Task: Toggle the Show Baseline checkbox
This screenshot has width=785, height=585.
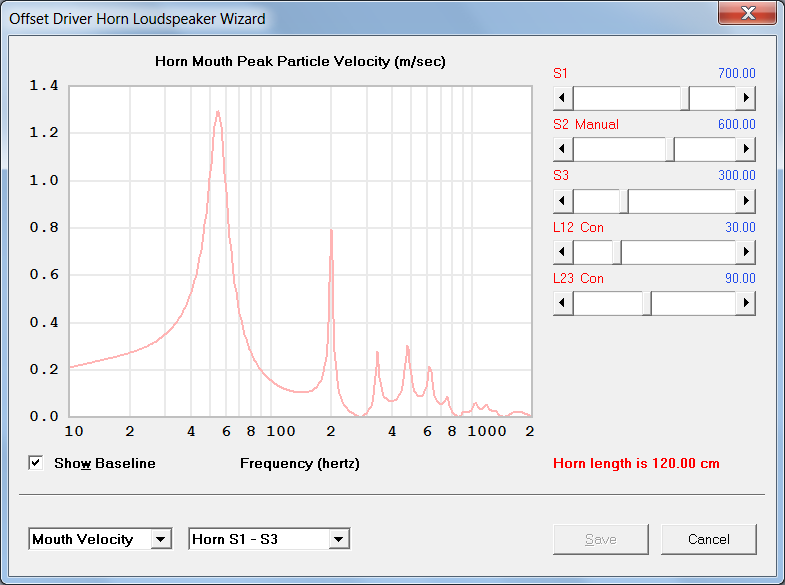Action: pos(36,463)
